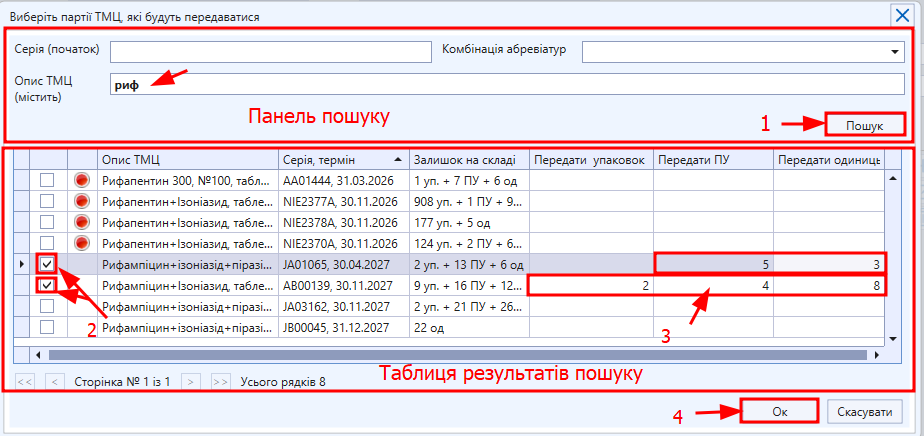Click empty Передати упаковок cell for JA01065

click(591, 265)
